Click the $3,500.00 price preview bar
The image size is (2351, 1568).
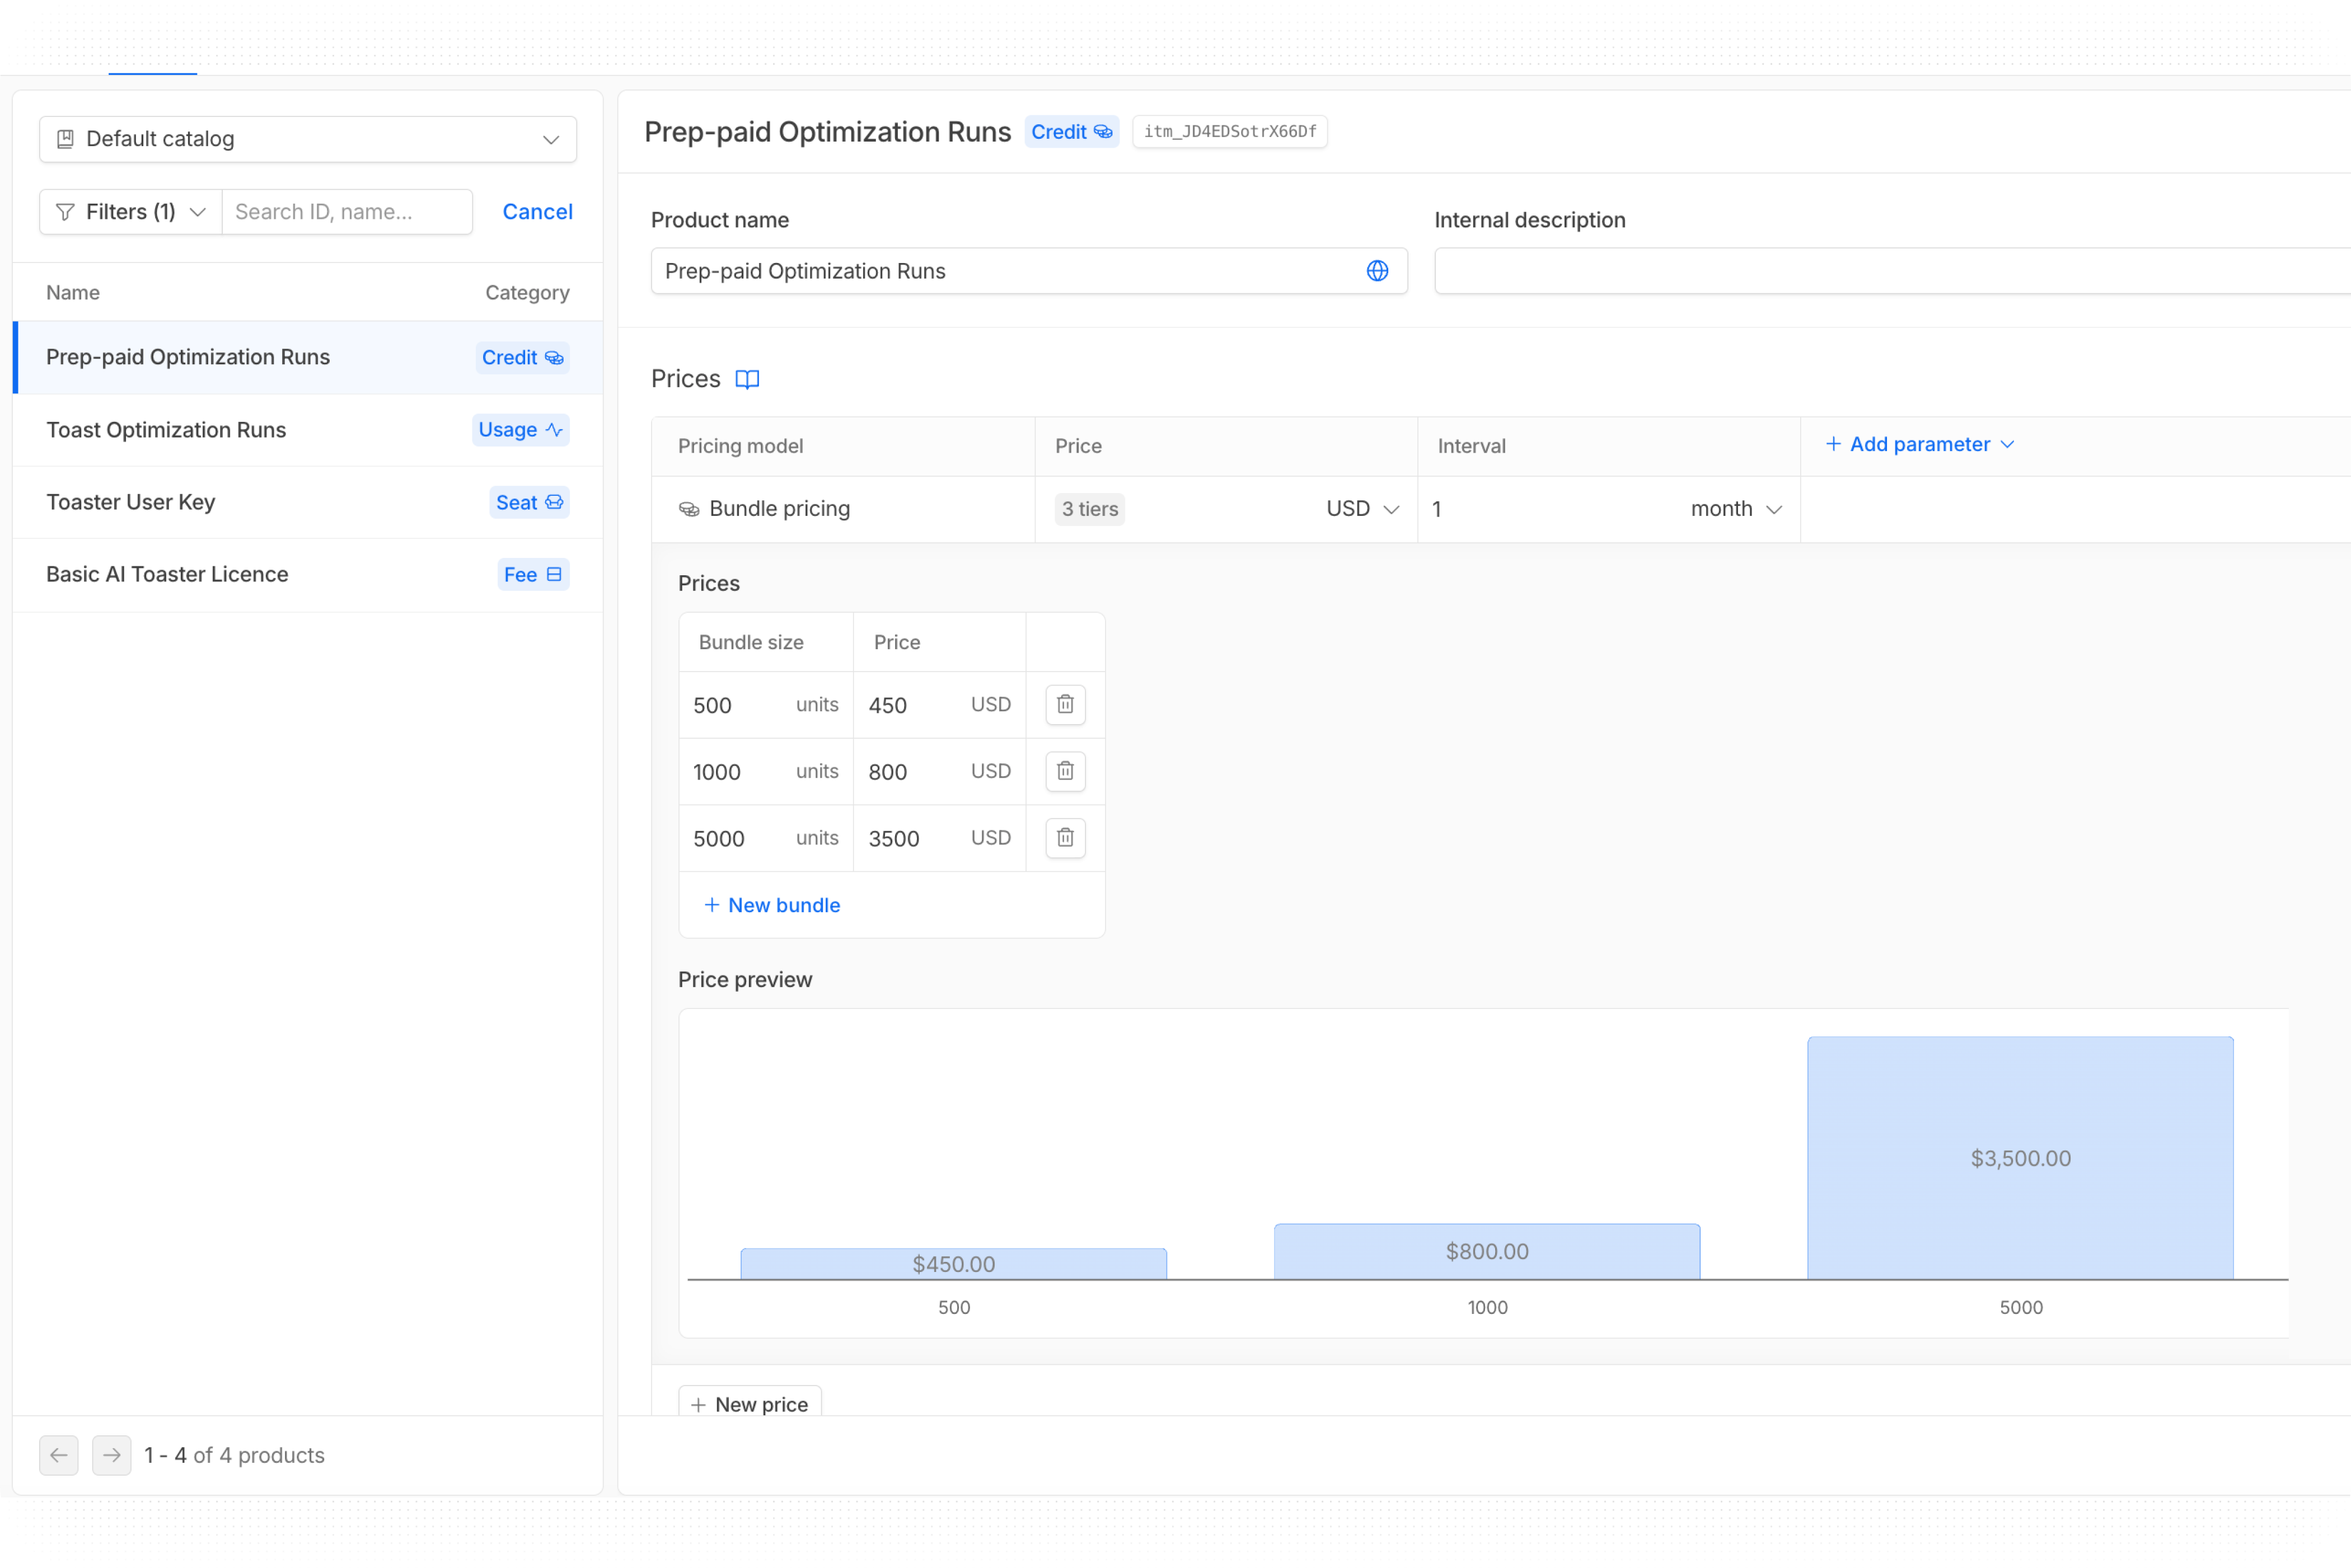(x=2019, y=1157)
